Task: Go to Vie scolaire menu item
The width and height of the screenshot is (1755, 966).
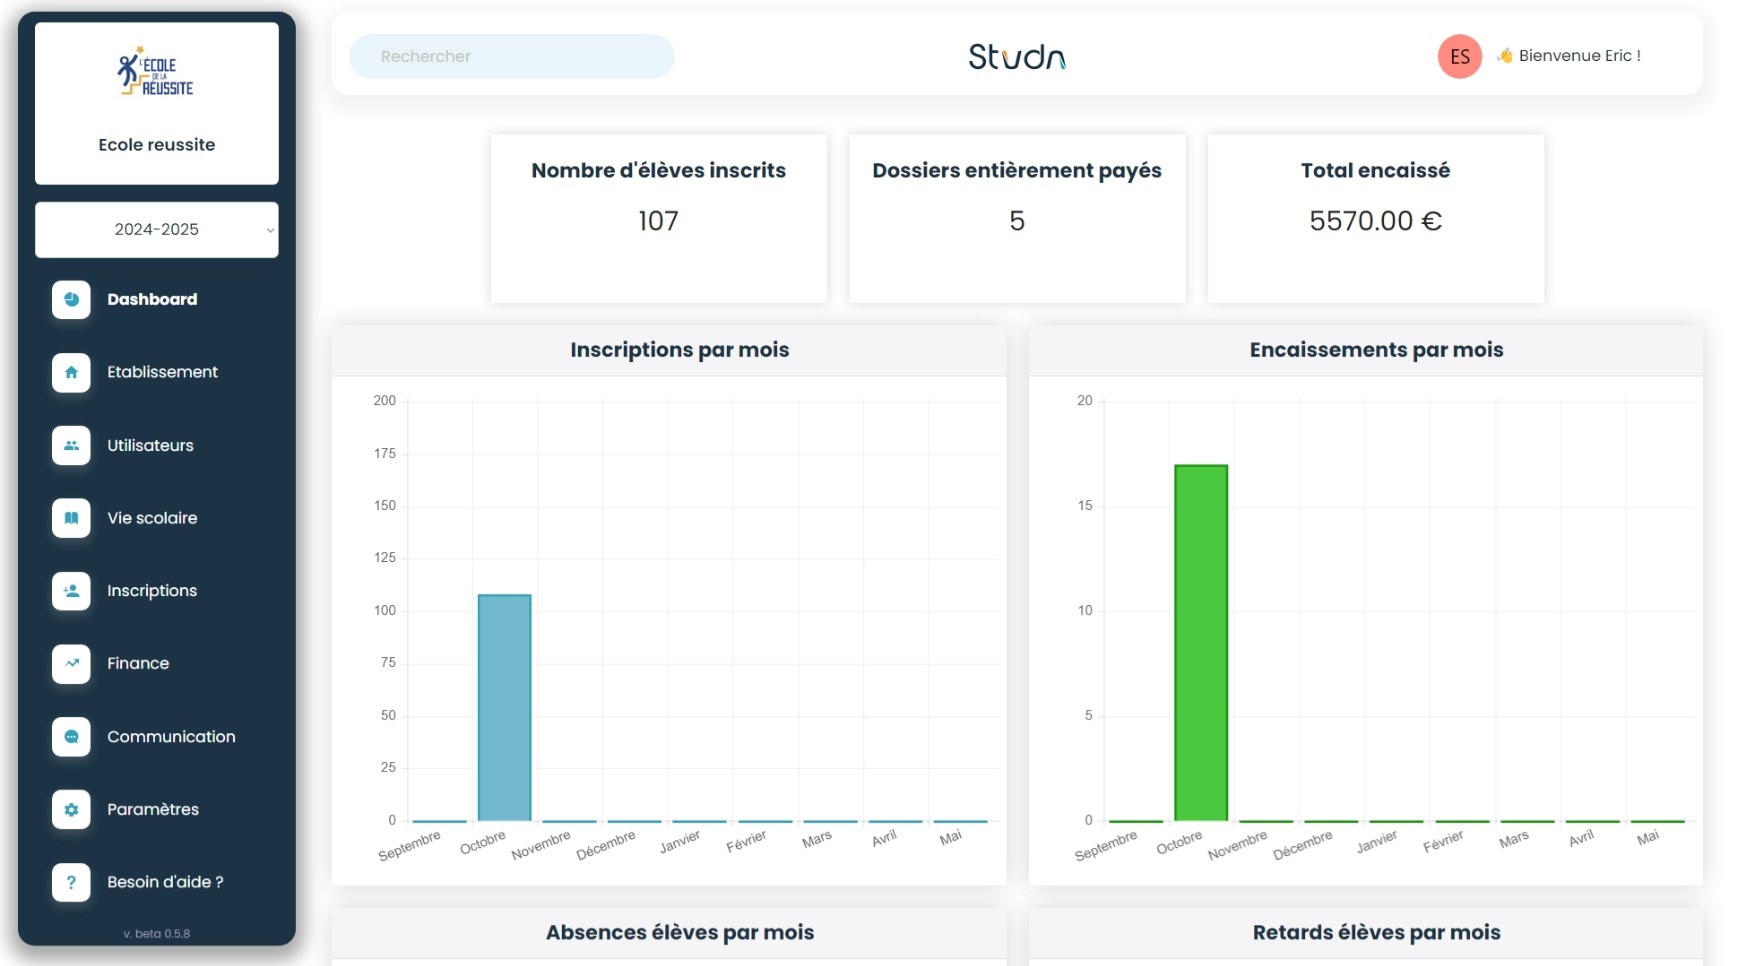Action: [152, 518]
